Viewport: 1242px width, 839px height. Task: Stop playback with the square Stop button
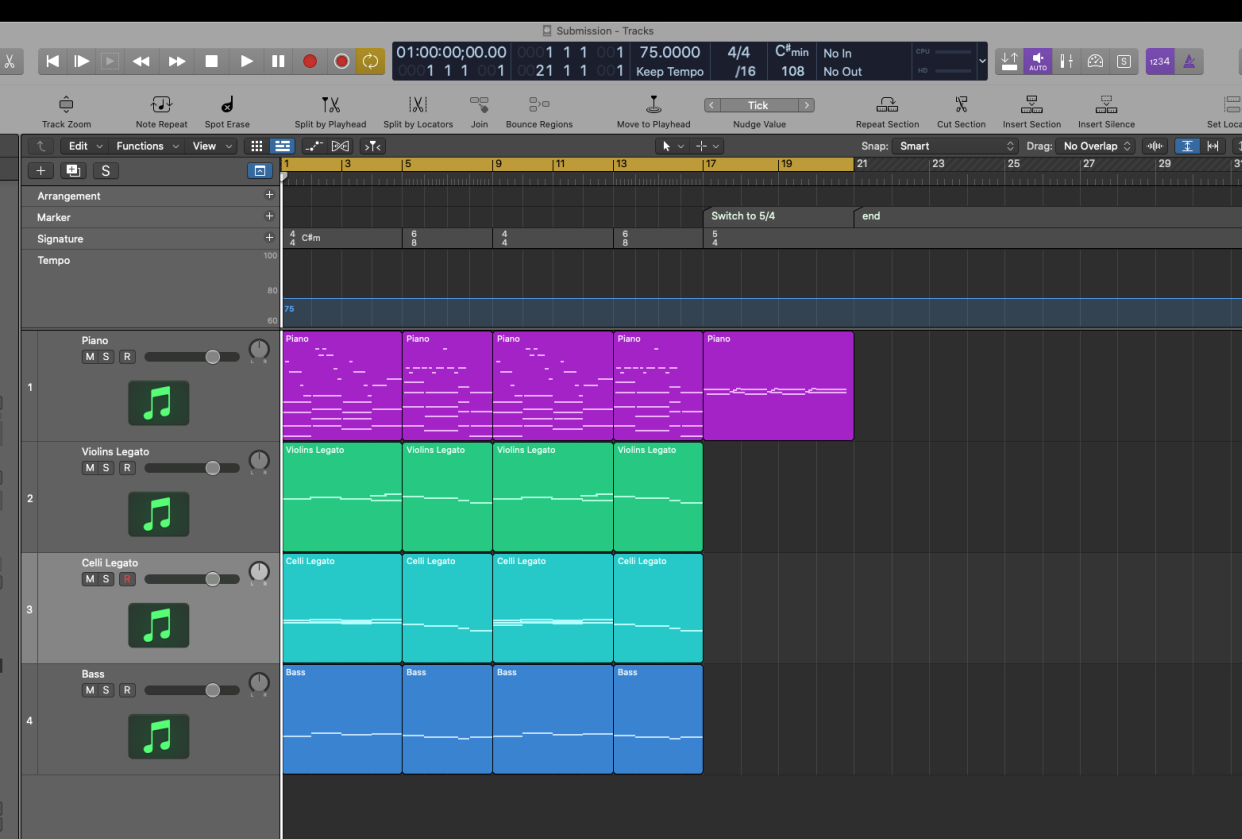click(x=212, y=61)
